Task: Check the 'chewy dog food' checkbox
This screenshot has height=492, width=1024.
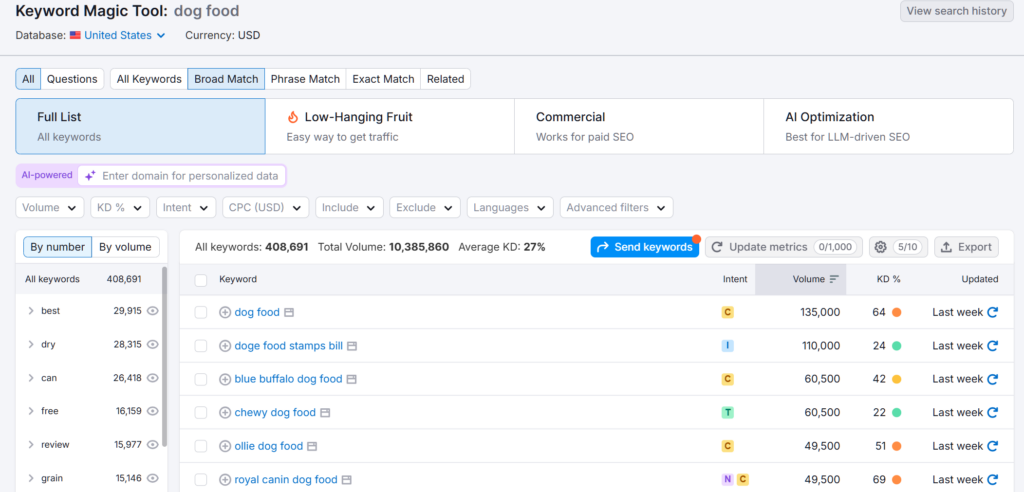Action: pyautogui.click(x=201, y=412)
